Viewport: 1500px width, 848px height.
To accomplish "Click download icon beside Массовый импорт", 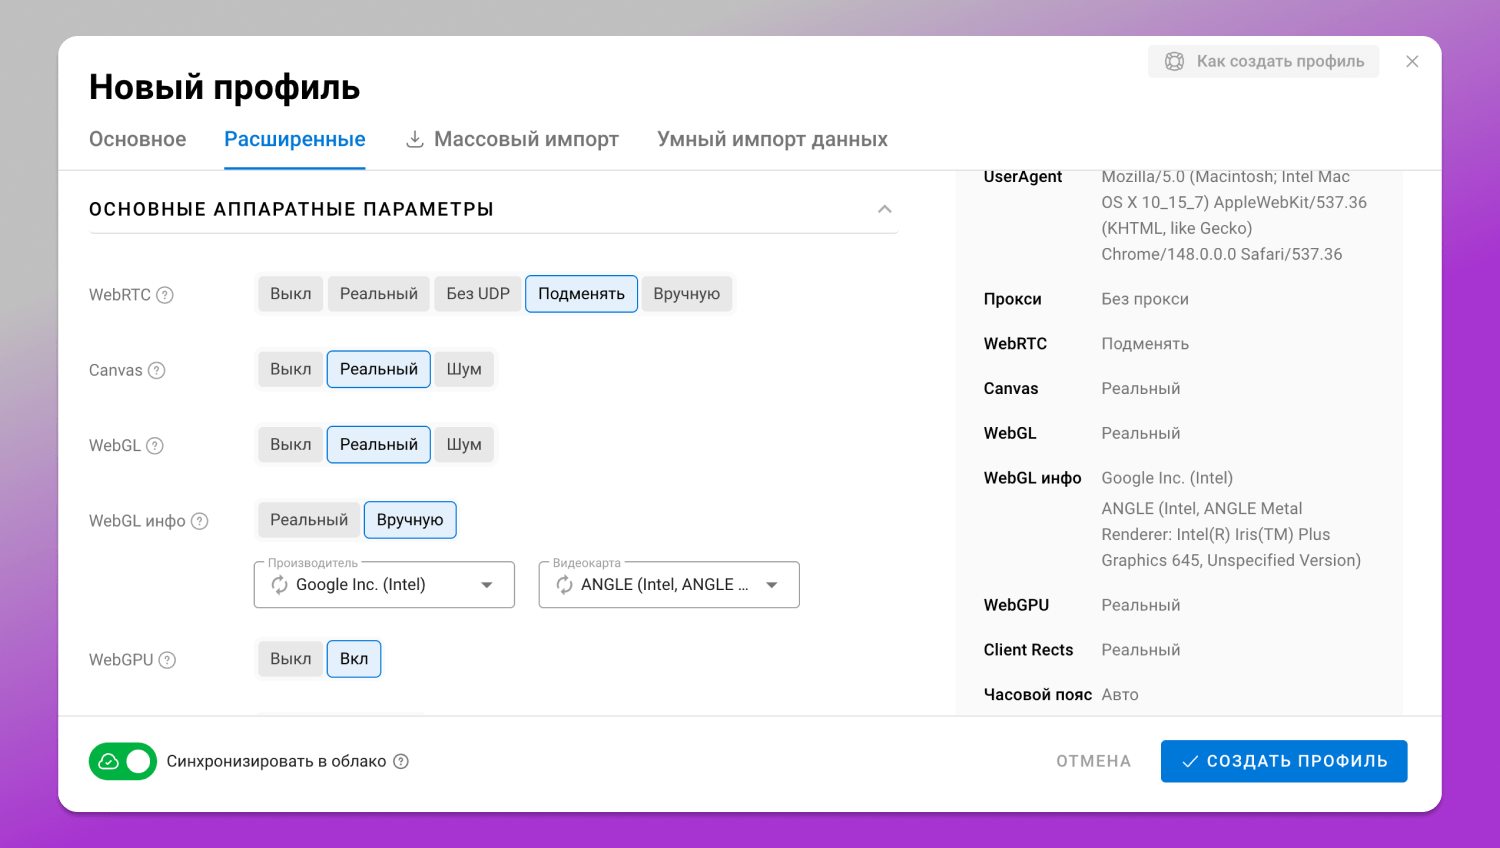I will coord(414,139).
